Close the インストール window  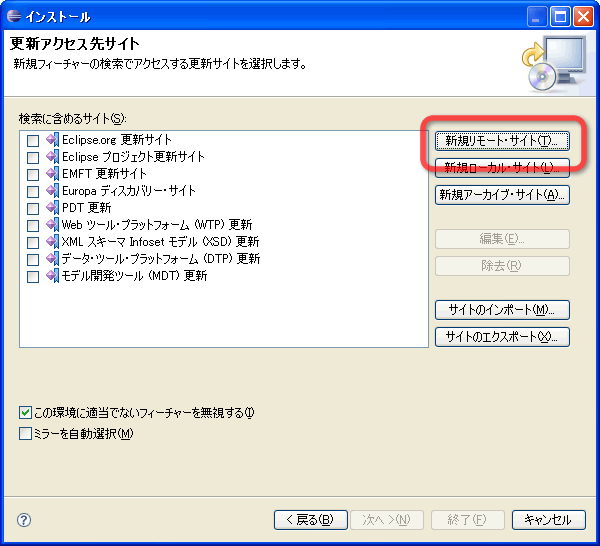click(x=583, y=17)
